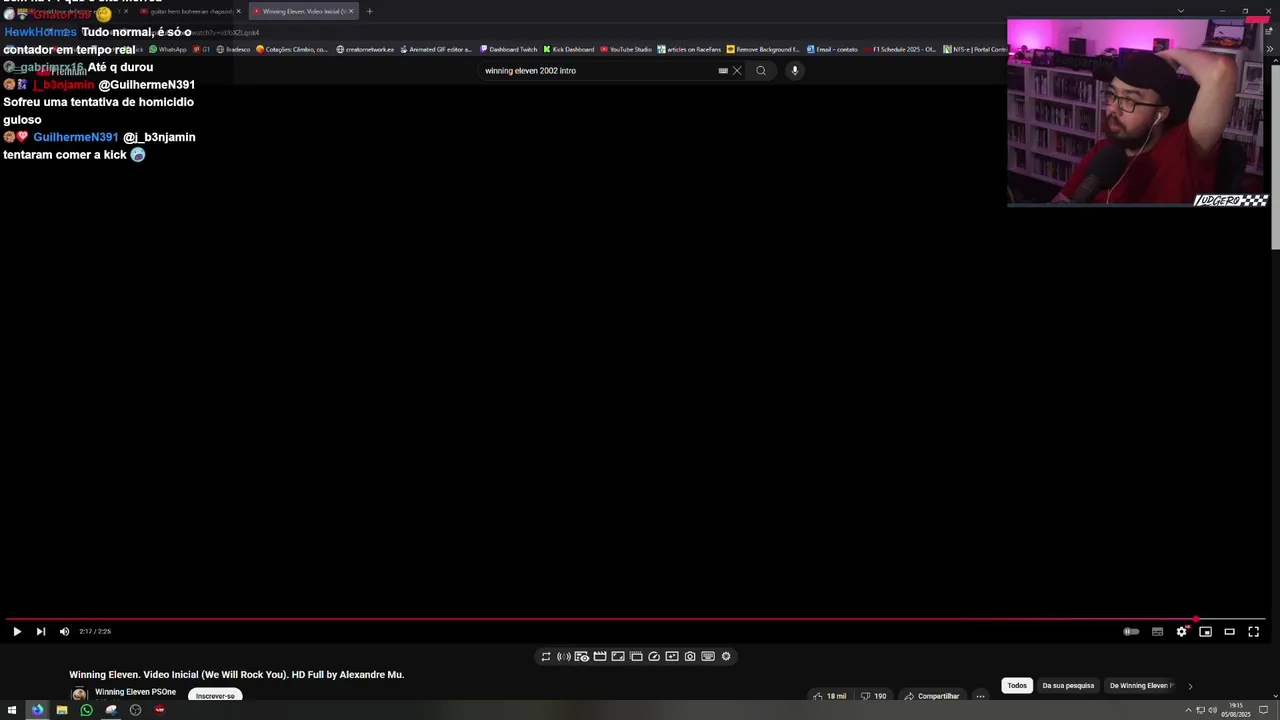Viewport: 1280px width, 720px height.
Task: Open Dashboard Twitch bookmark
Action: pos(508,49)
